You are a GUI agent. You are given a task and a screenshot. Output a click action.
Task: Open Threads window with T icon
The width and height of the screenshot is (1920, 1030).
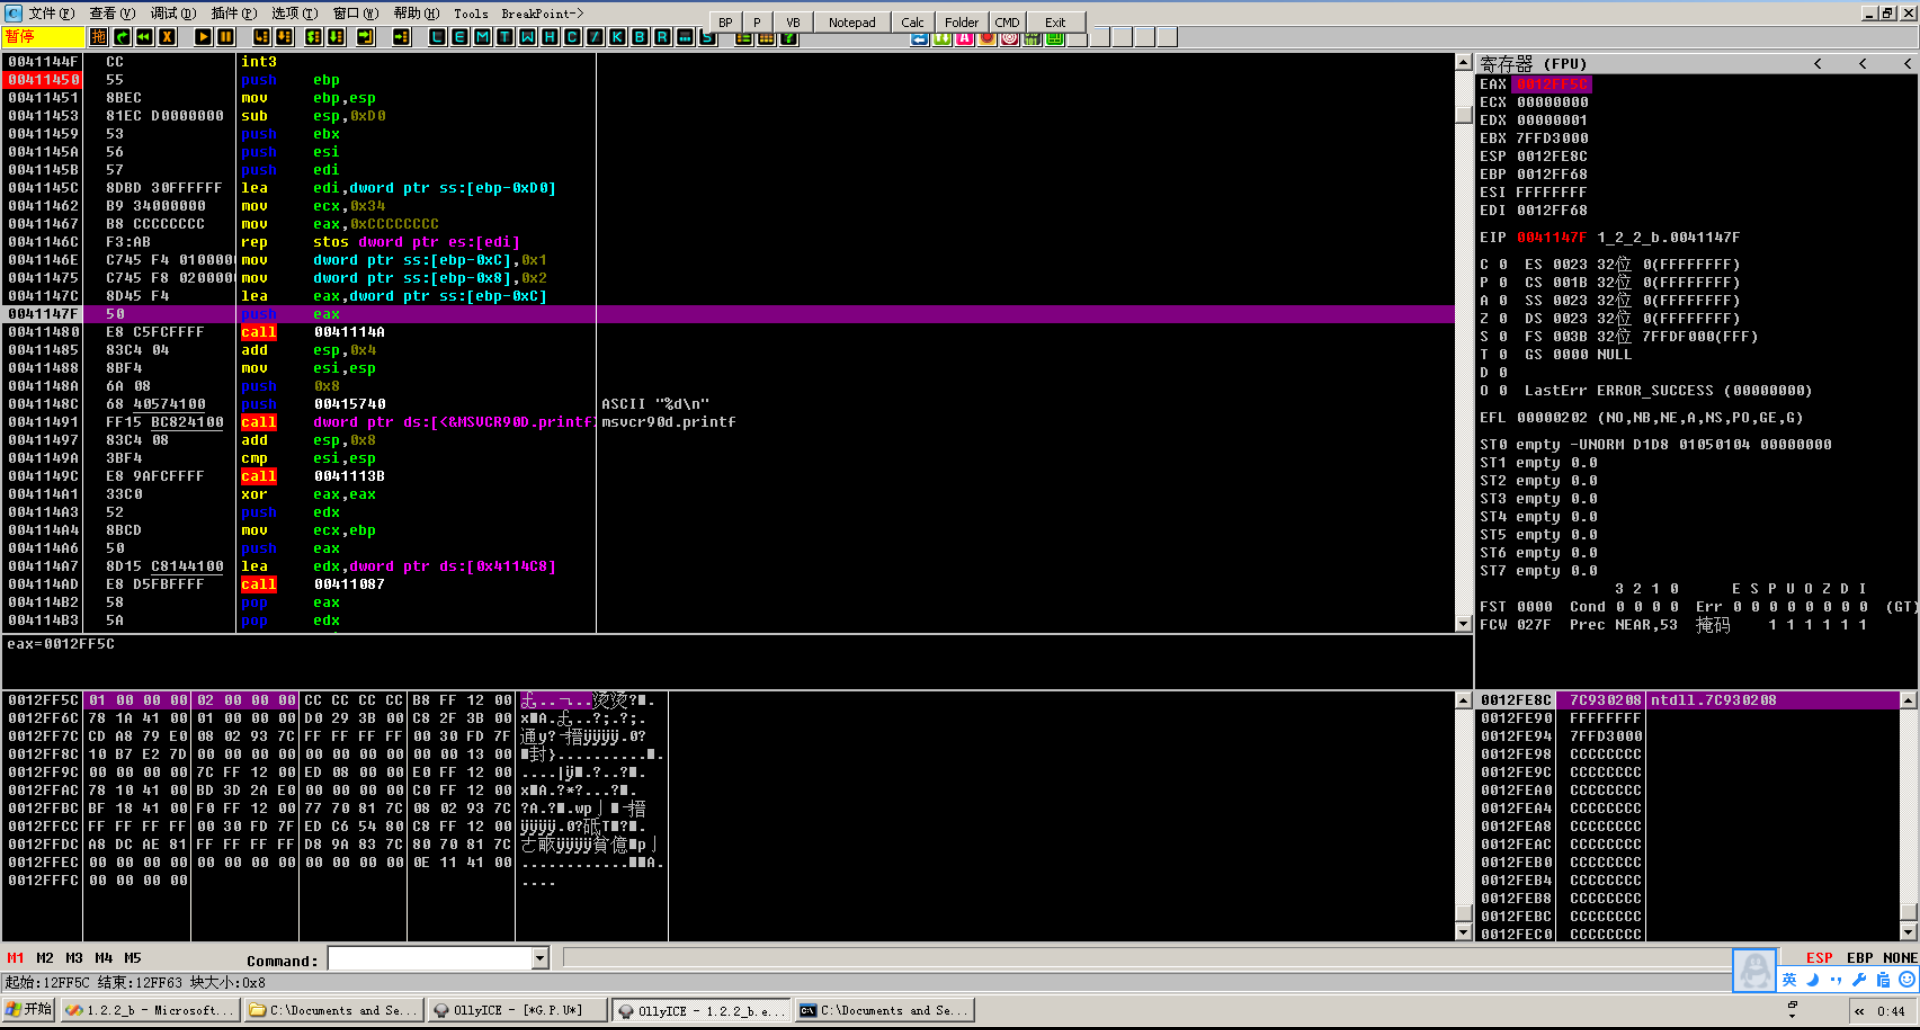504,37
